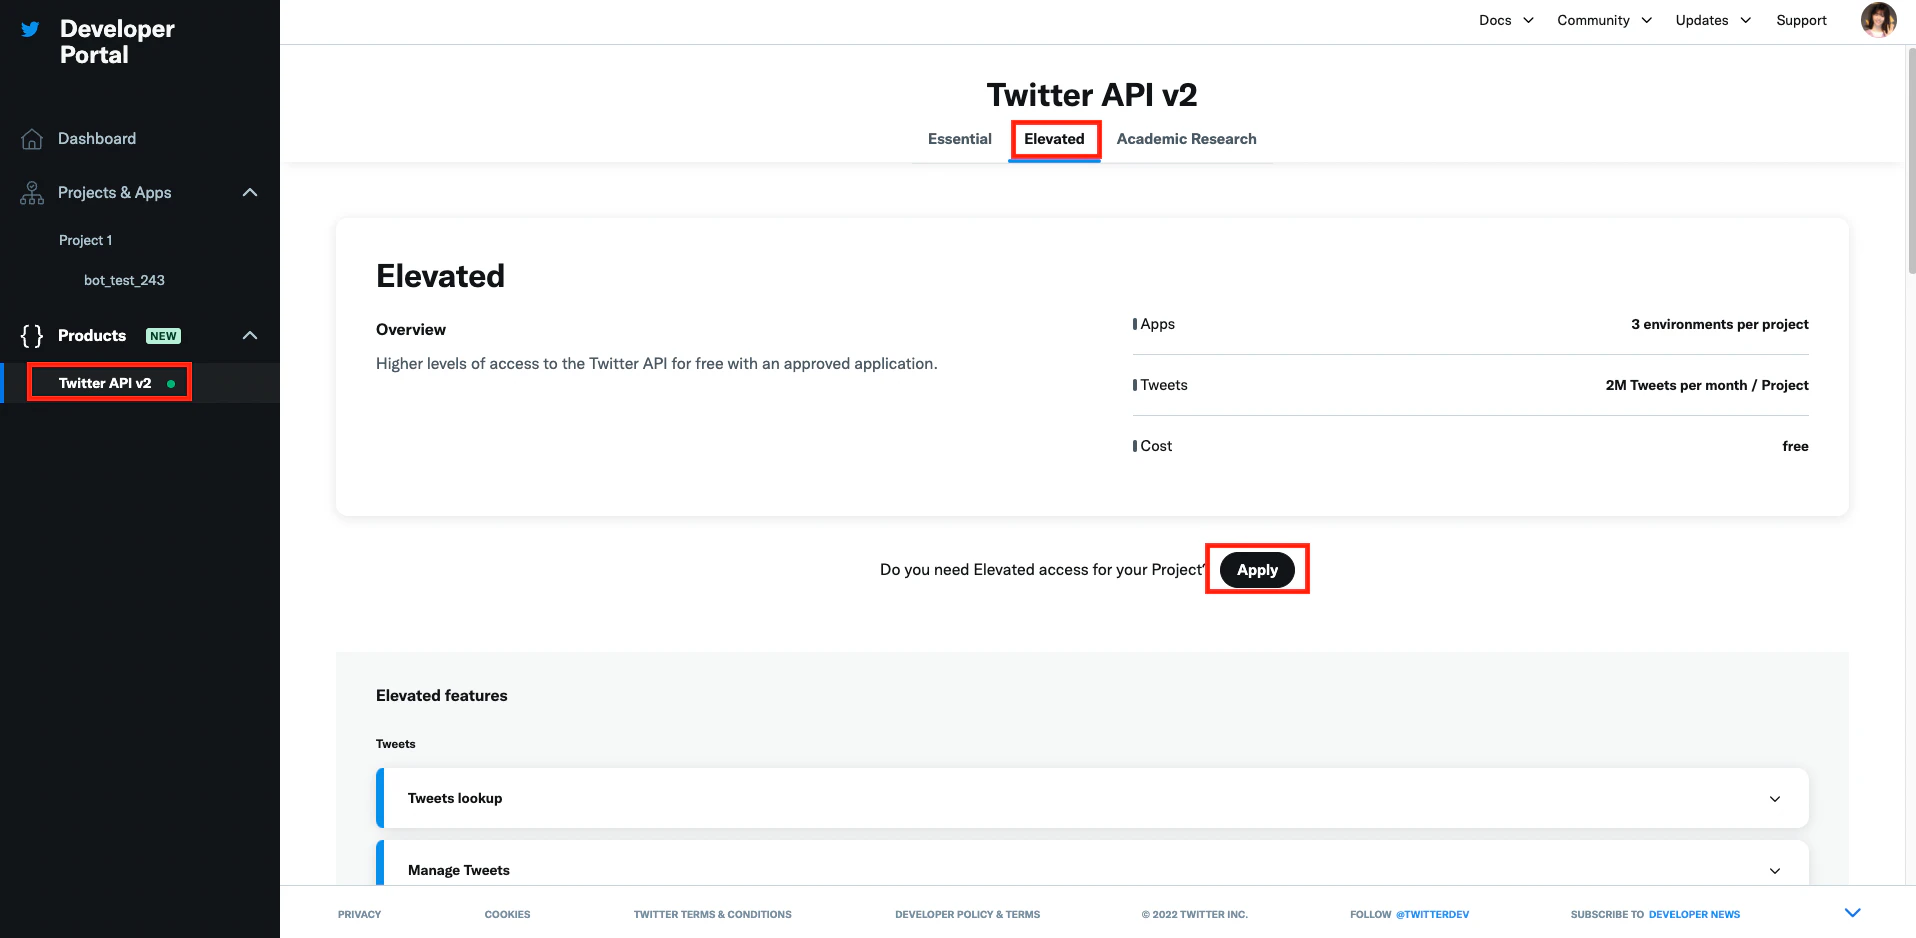Click the Twitter bird logo

[30, 29]
